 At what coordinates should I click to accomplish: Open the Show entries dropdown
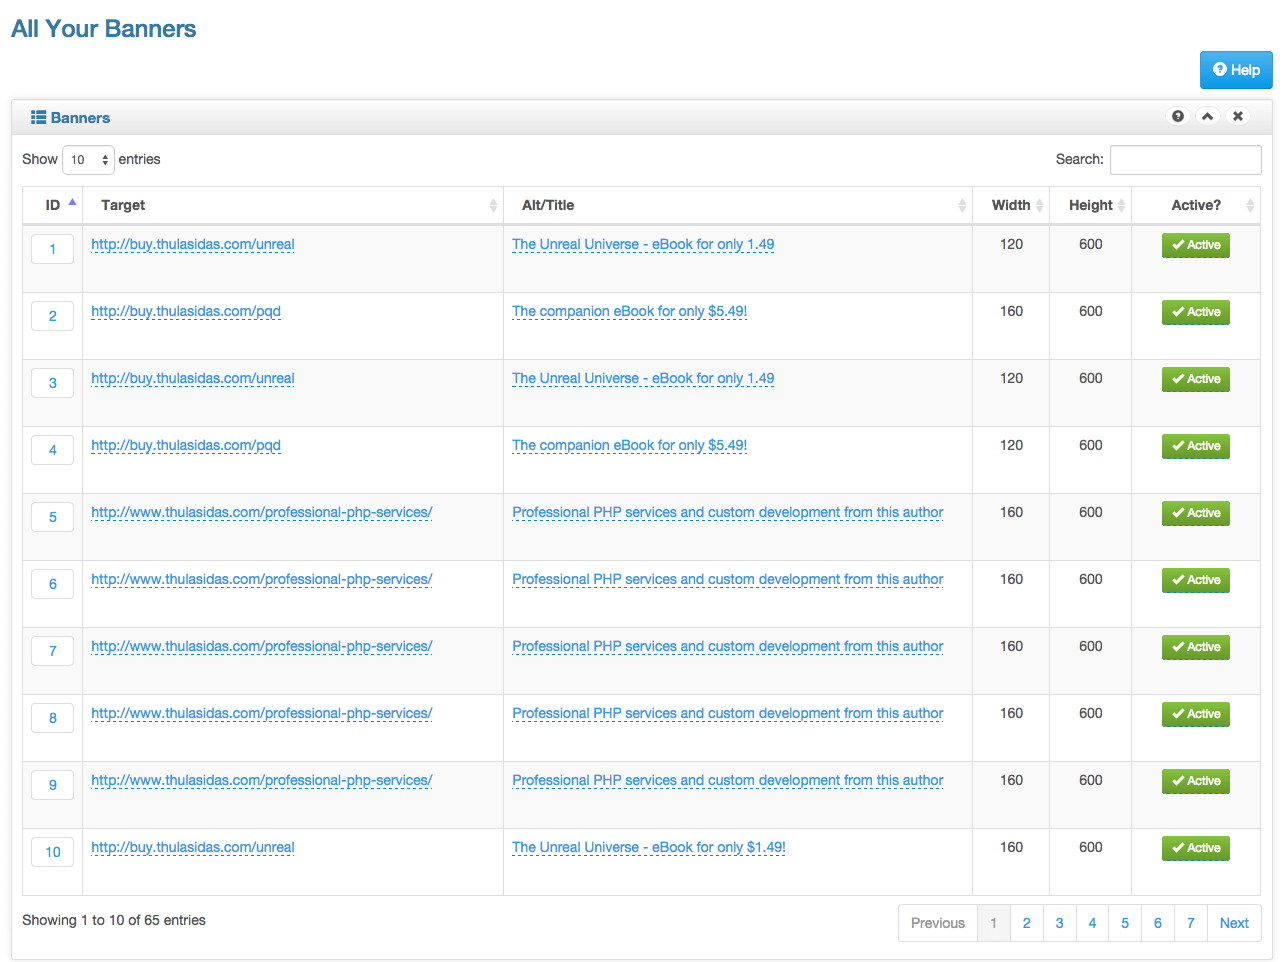(88, 160)
